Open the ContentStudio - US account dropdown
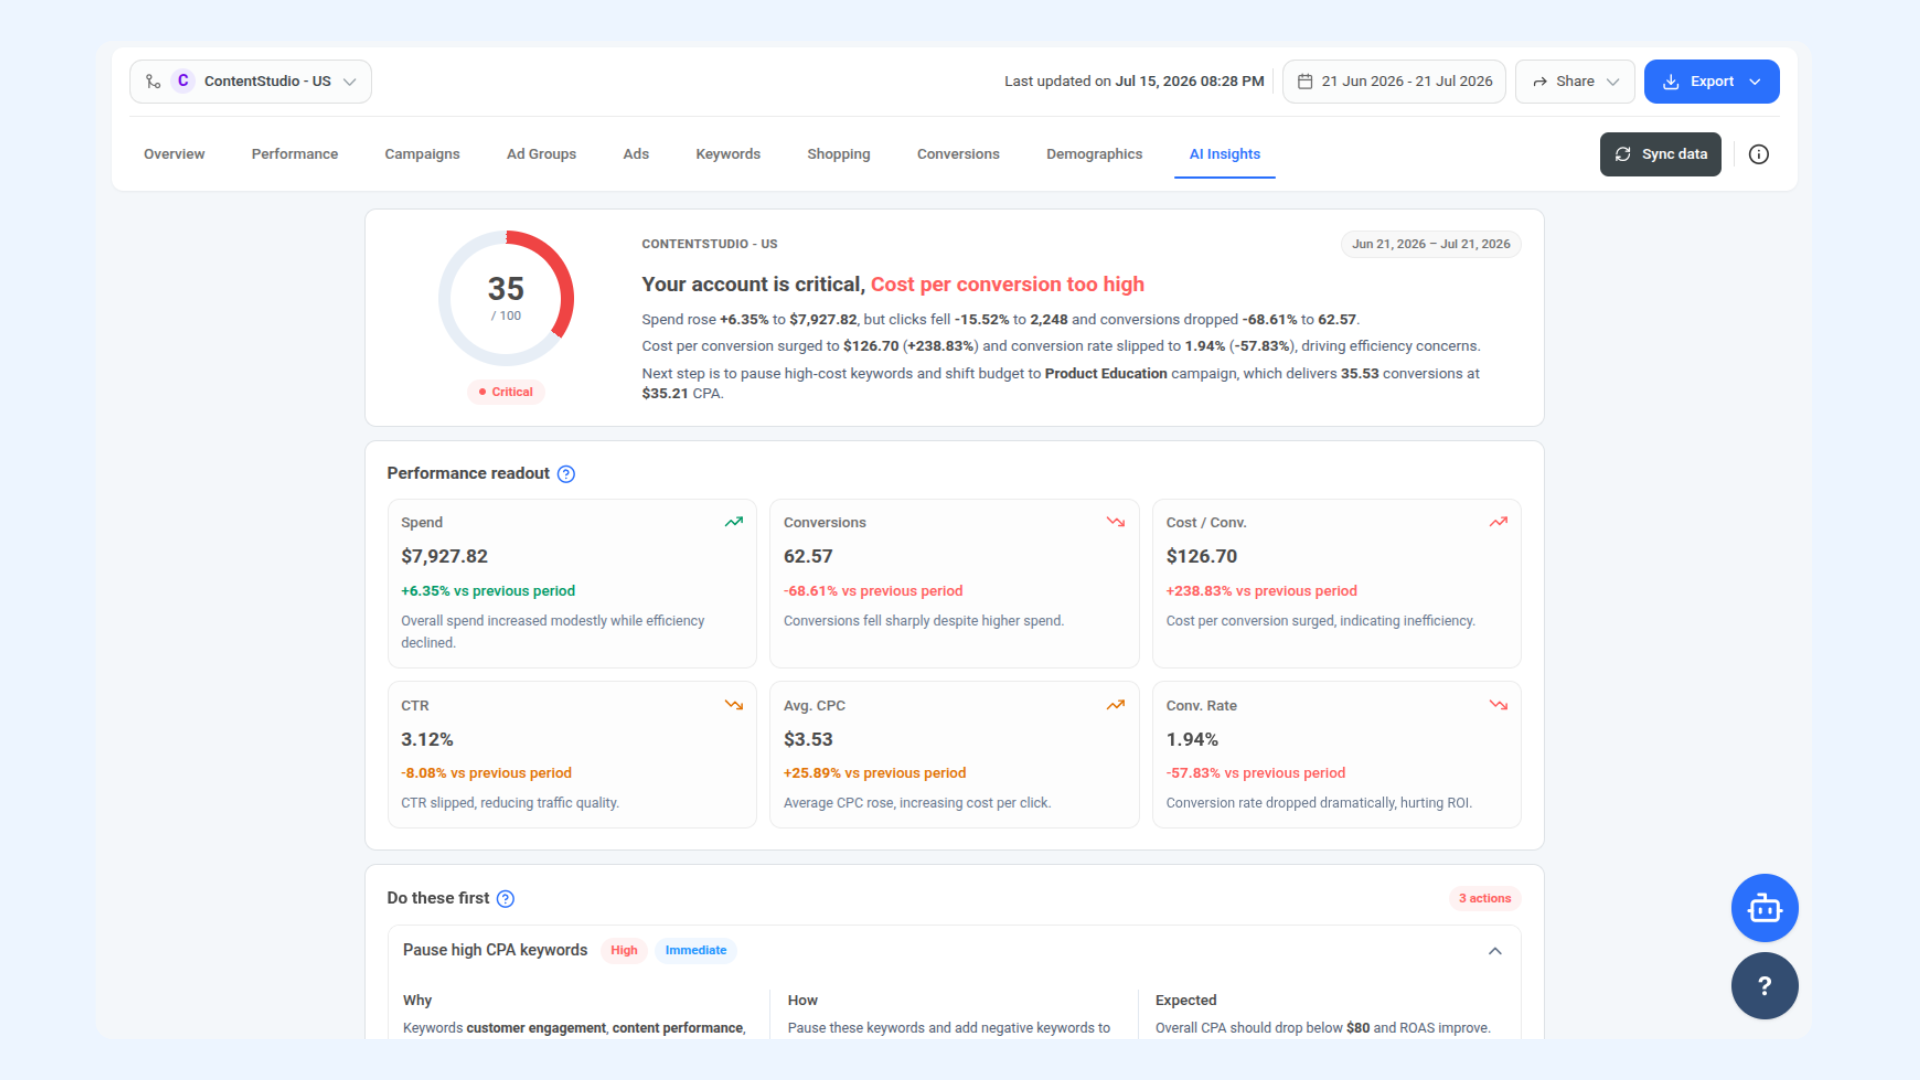Viewport: 1920px width, 1080px height. tap(250, 81)
